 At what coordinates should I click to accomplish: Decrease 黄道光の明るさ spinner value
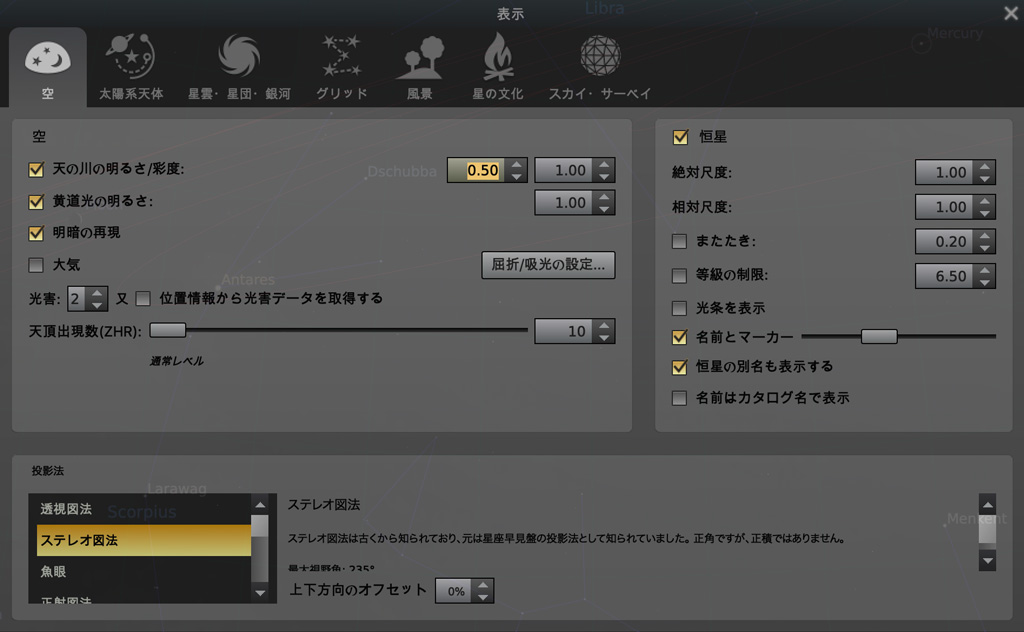point(604,209)
